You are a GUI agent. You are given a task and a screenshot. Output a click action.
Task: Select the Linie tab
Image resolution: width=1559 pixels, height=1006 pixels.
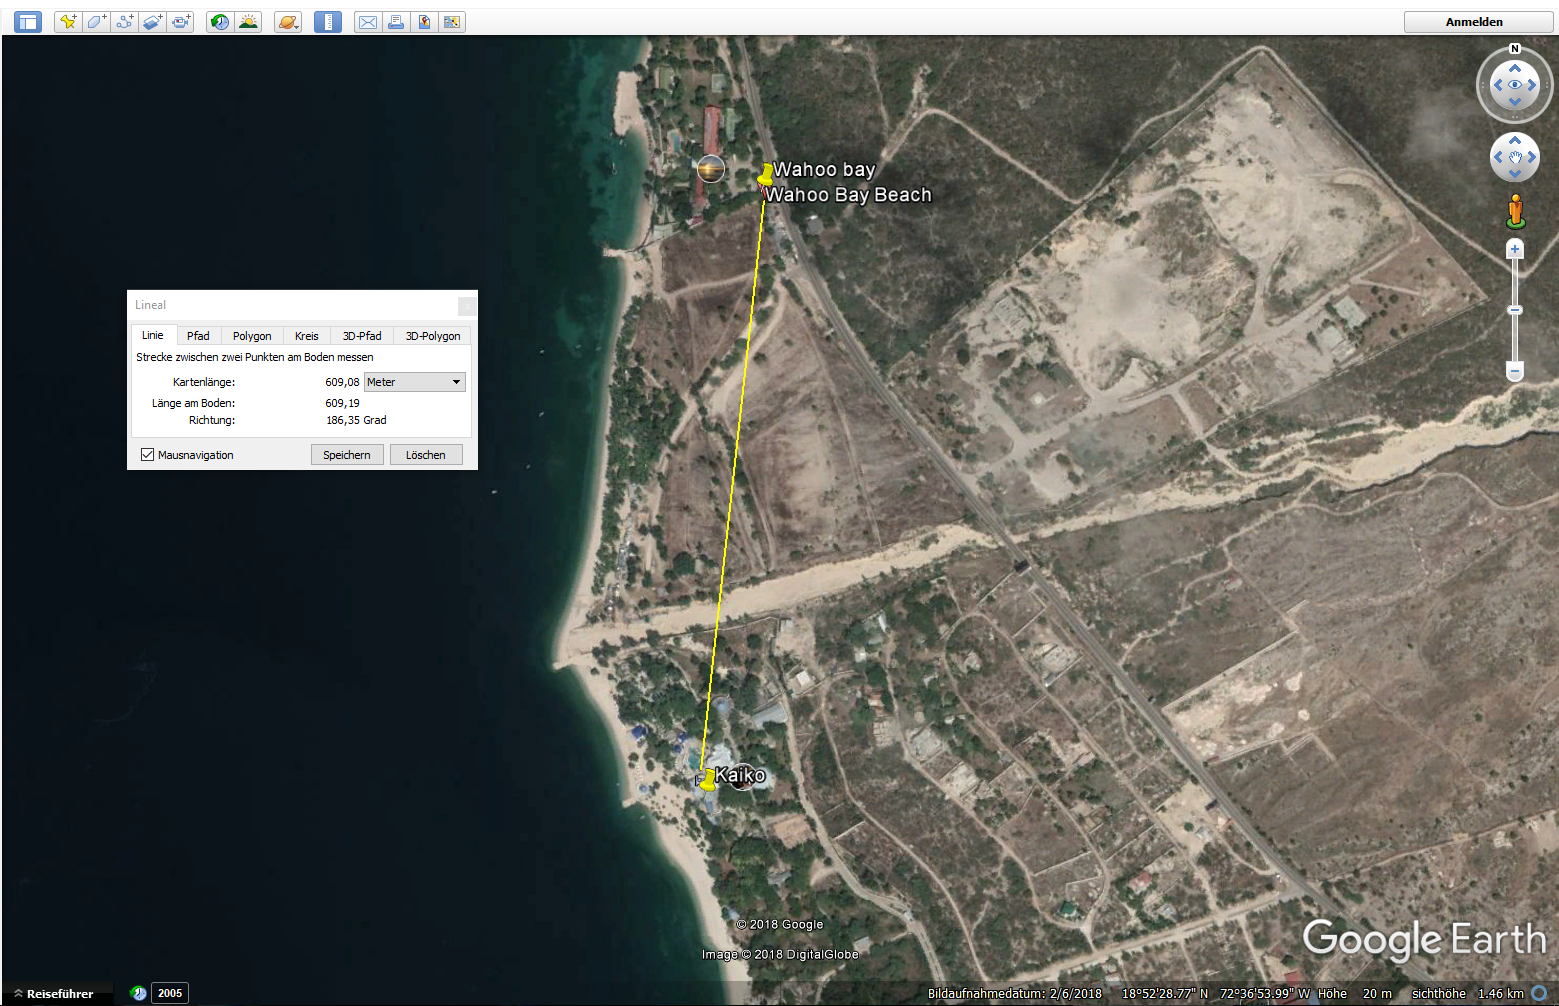pyautogui.click(x=153, y=335)
